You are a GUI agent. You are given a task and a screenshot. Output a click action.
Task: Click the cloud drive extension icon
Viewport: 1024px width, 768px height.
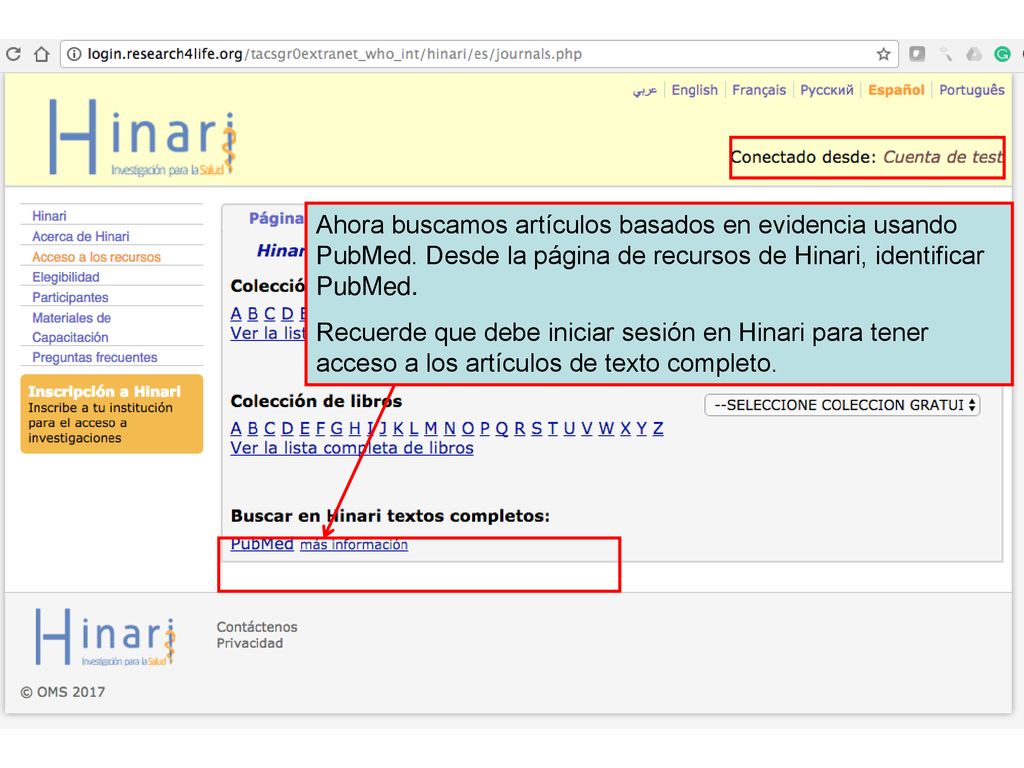pyautogui.click(x=974, y=54)
